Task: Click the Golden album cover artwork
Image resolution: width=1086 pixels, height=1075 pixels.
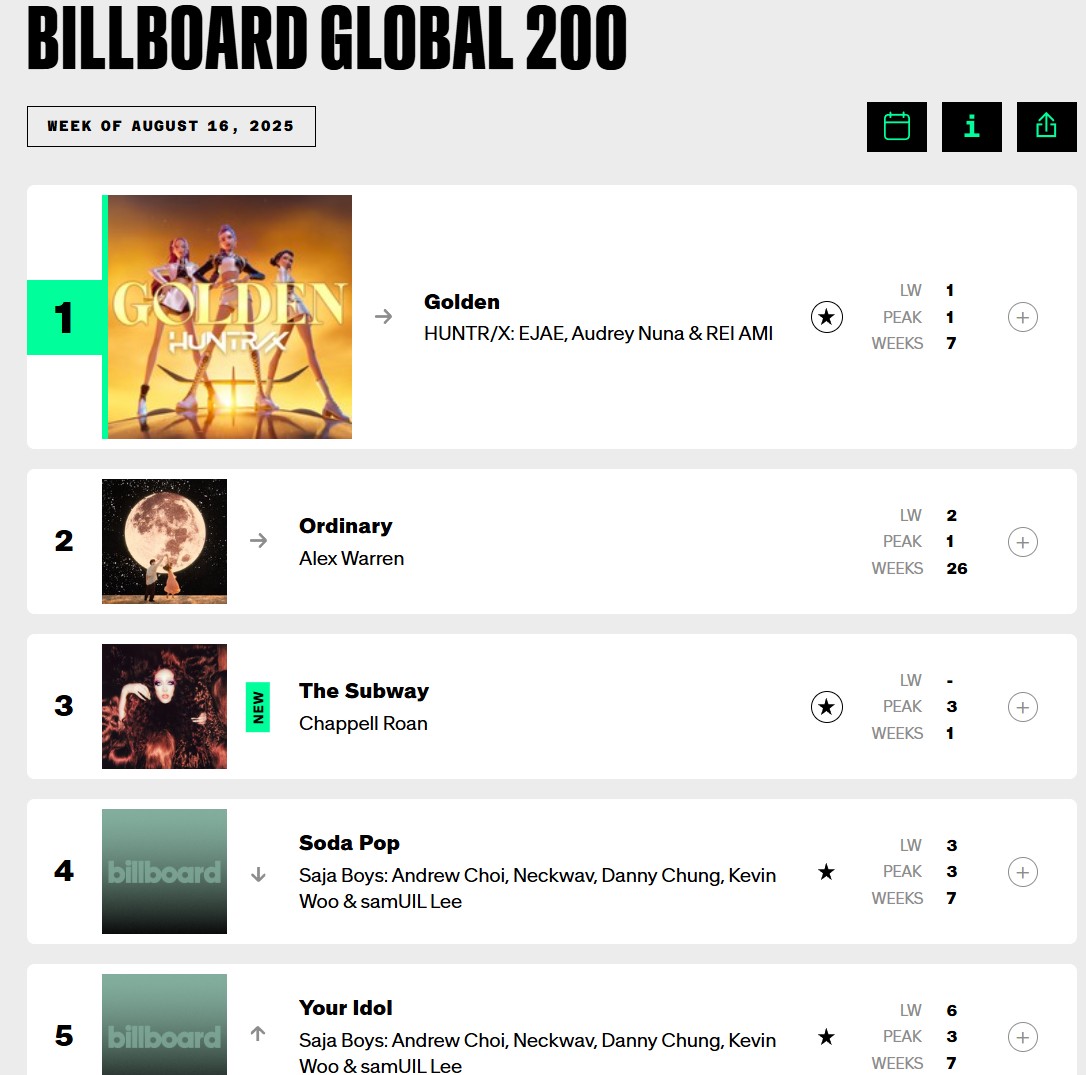Action: click(229, 317)
